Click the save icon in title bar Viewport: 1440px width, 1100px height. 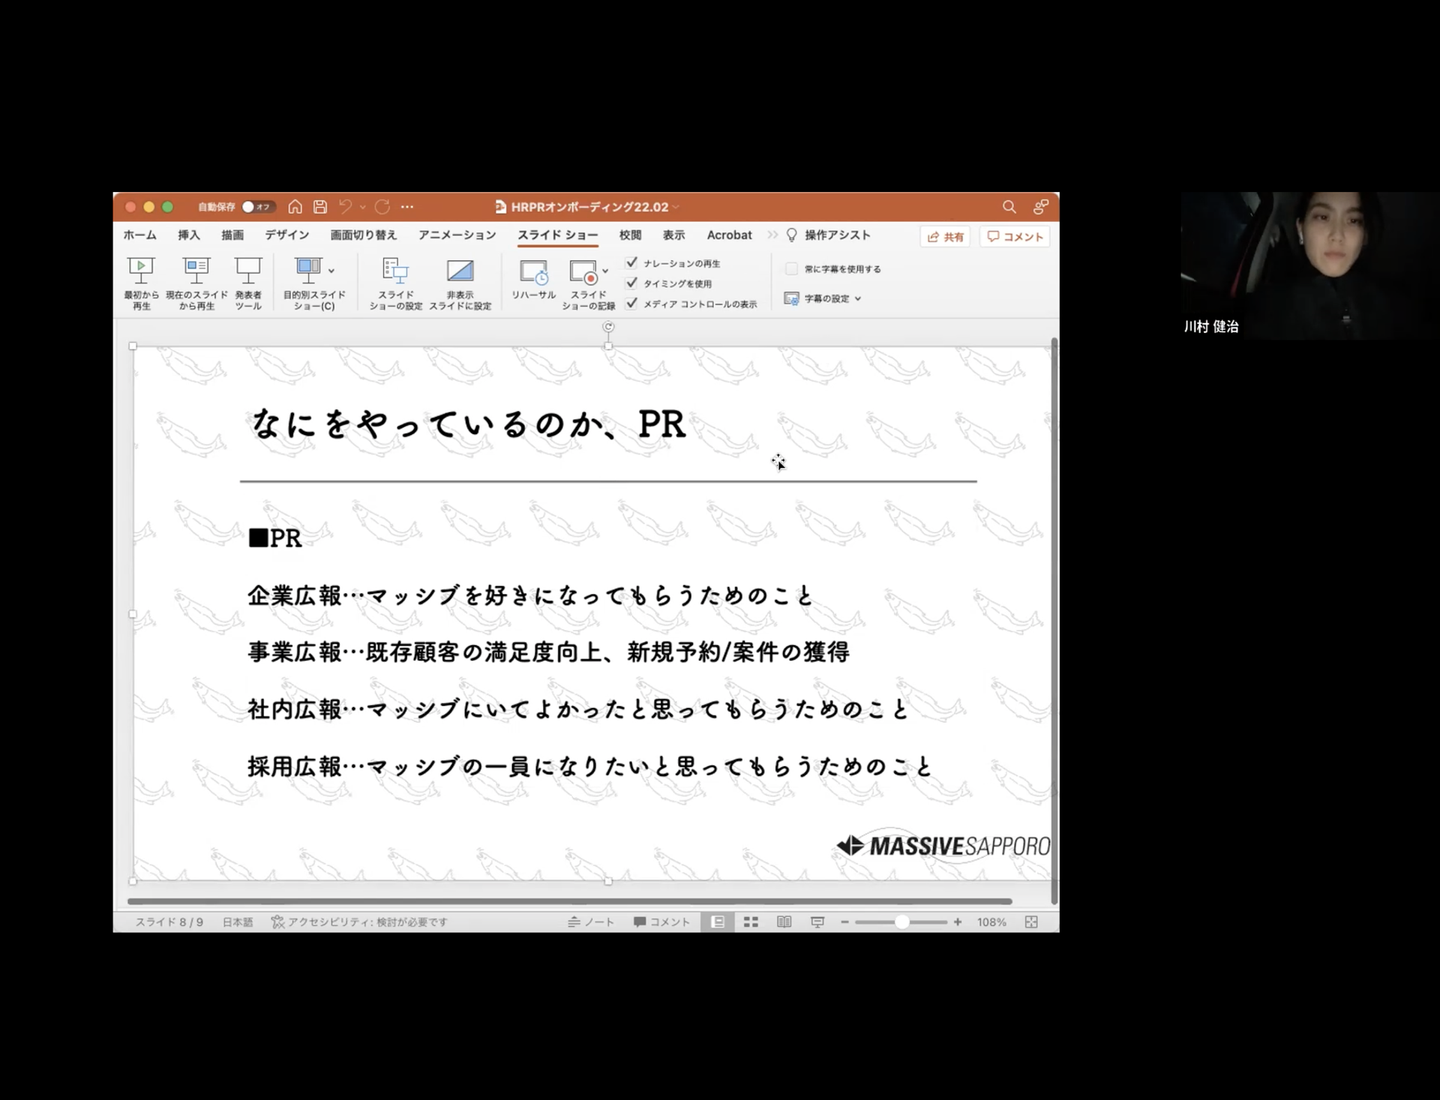coord(320,207)
